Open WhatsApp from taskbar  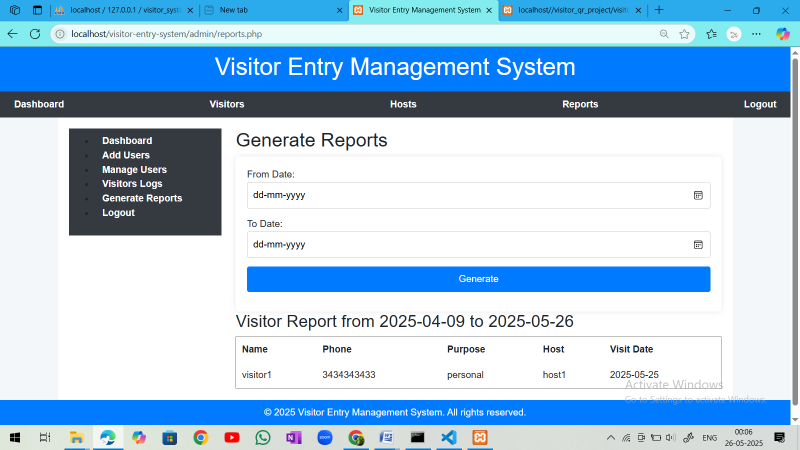pos(263,438)
